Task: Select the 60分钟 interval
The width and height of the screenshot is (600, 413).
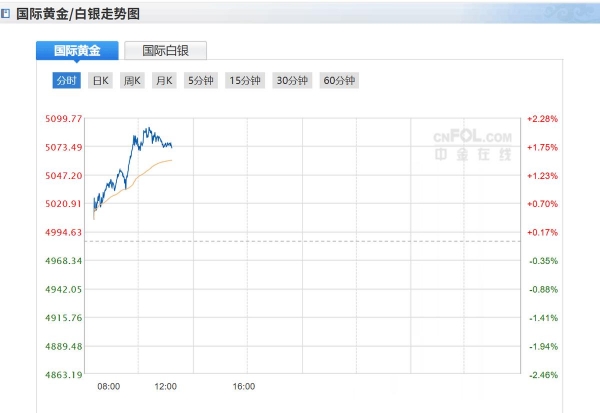Action: coord(339,80)
